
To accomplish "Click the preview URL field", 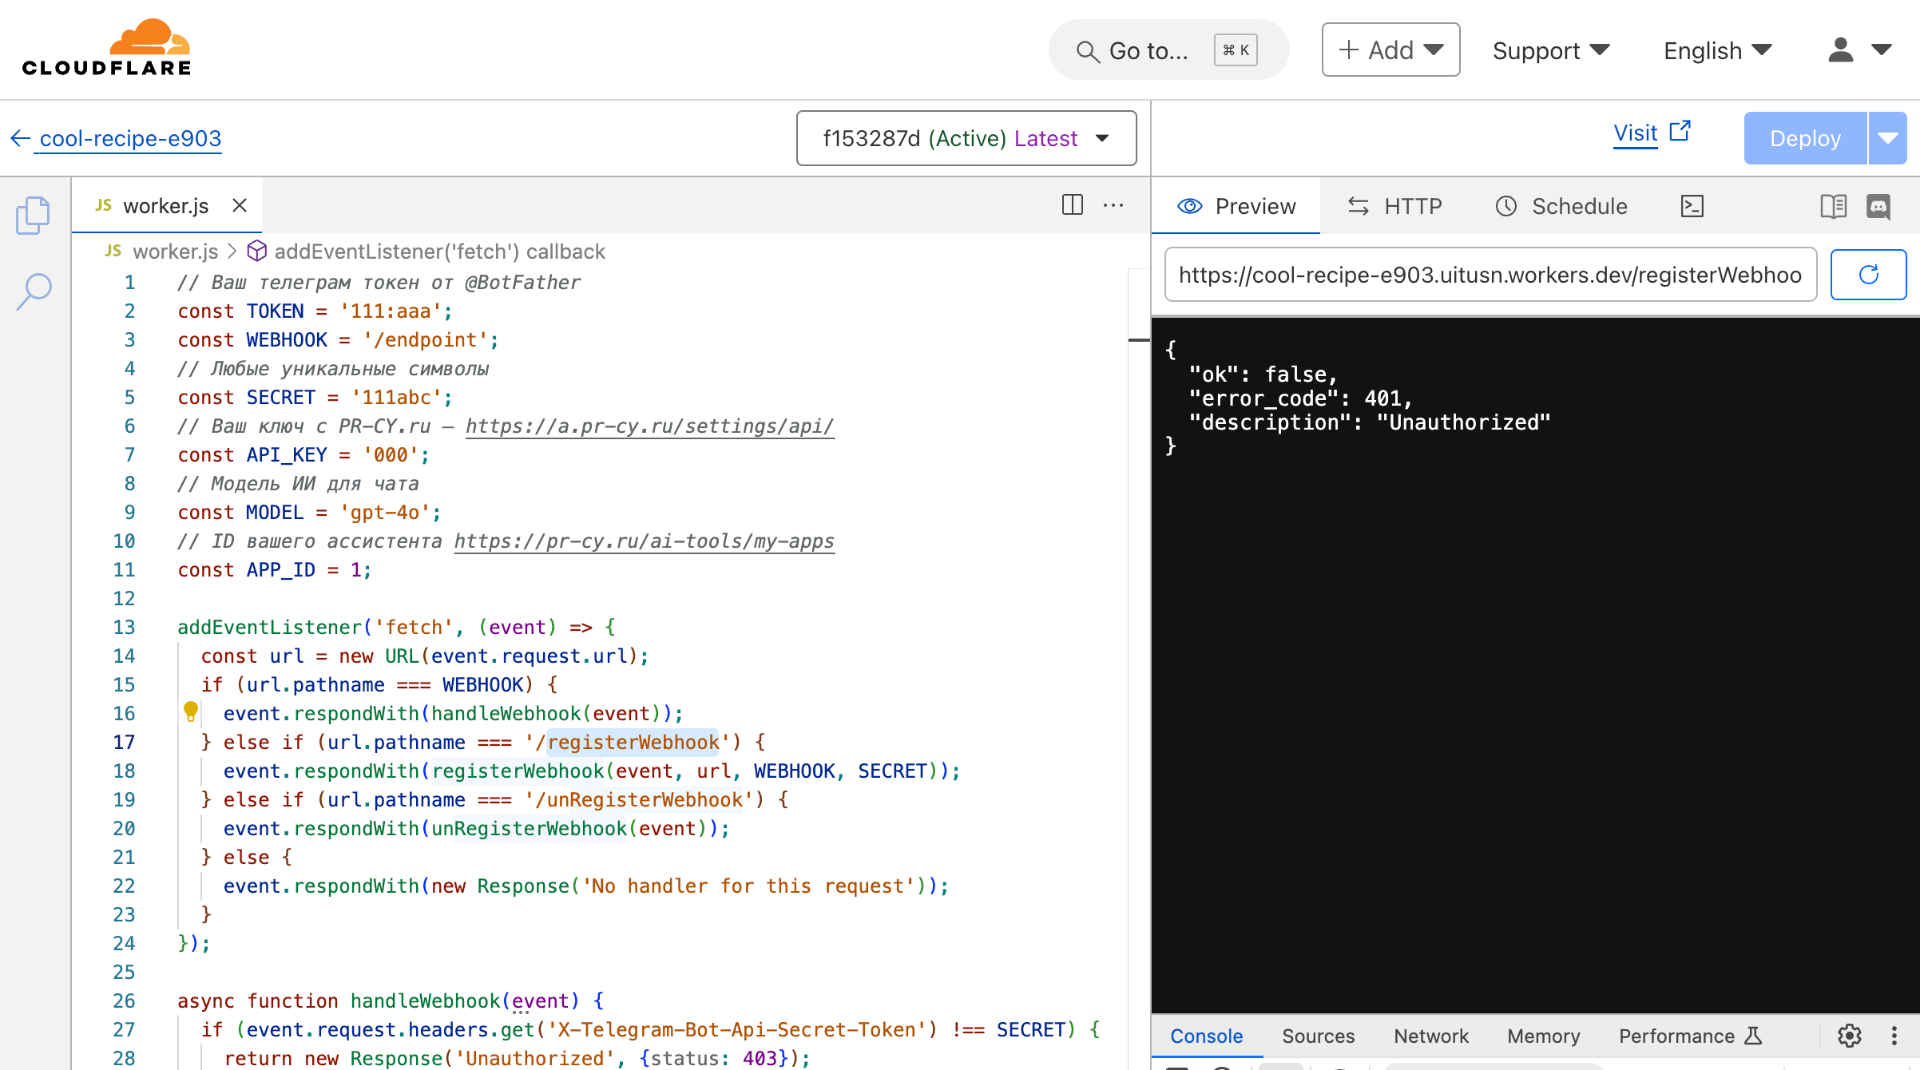I will tap(1490, 275).
